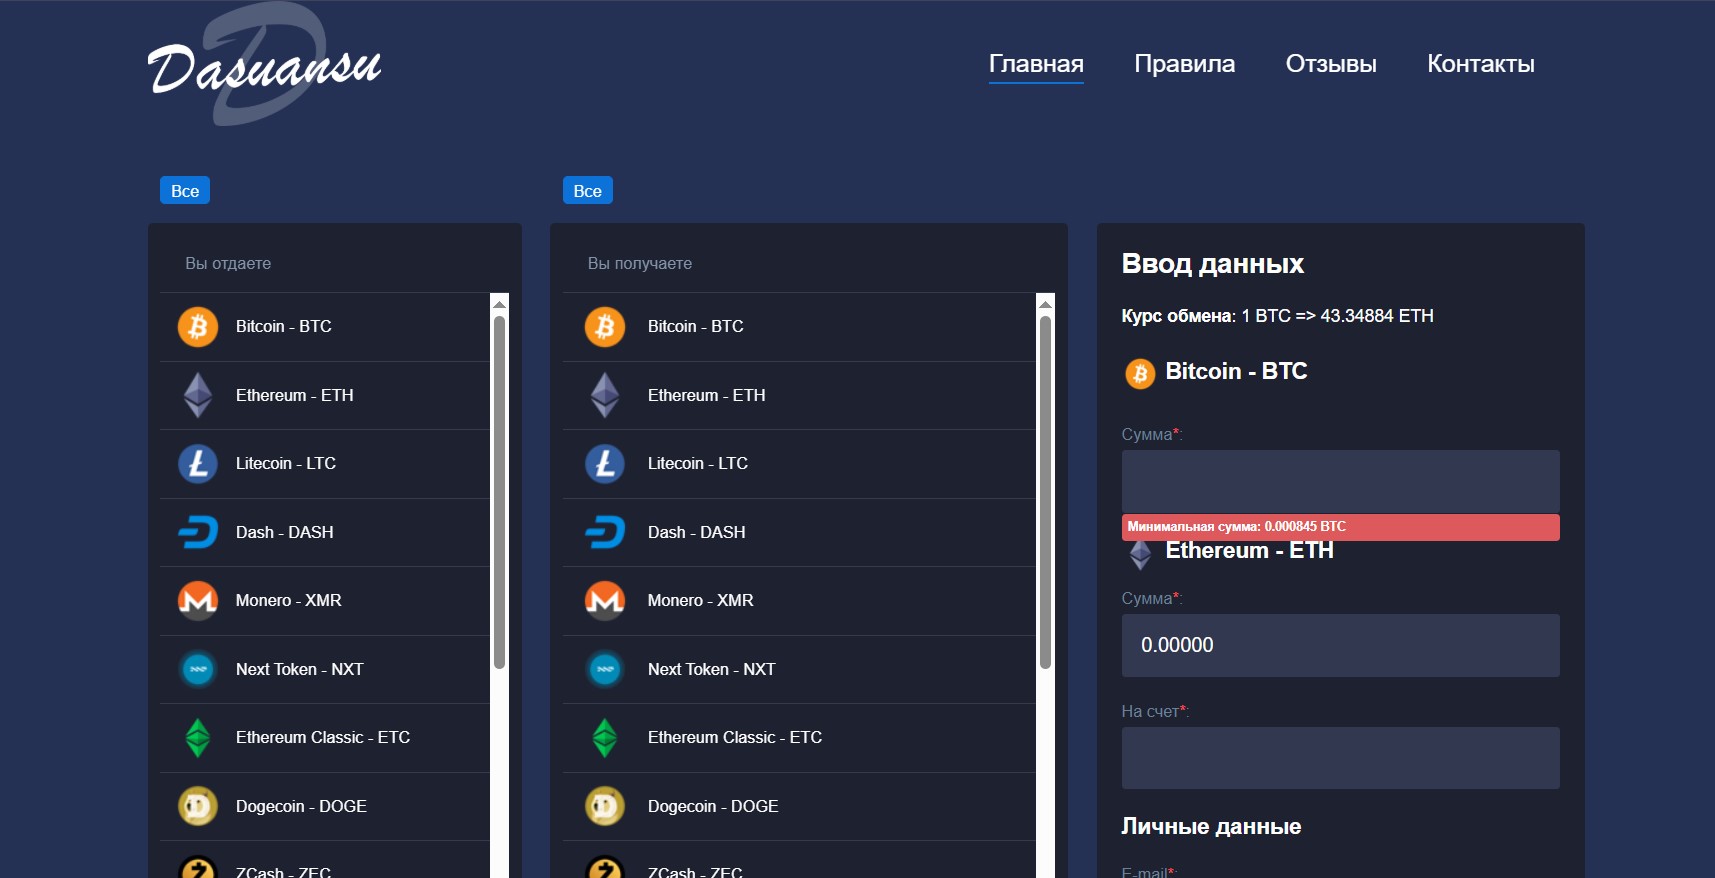The height and width of the screenshot is (878, 1715).
Task: Click Ethereum icon in 'Вы отдаете' list
Action: [x=198, y=395]
